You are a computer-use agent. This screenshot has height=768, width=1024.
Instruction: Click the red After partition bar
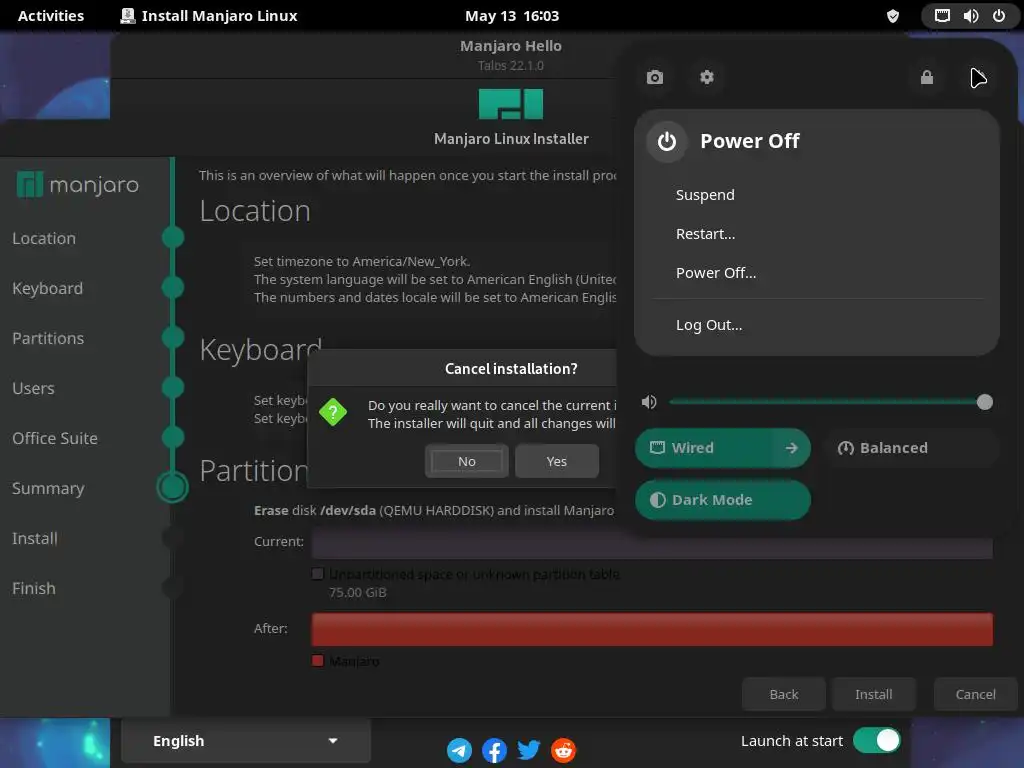[x=652, y=629]
